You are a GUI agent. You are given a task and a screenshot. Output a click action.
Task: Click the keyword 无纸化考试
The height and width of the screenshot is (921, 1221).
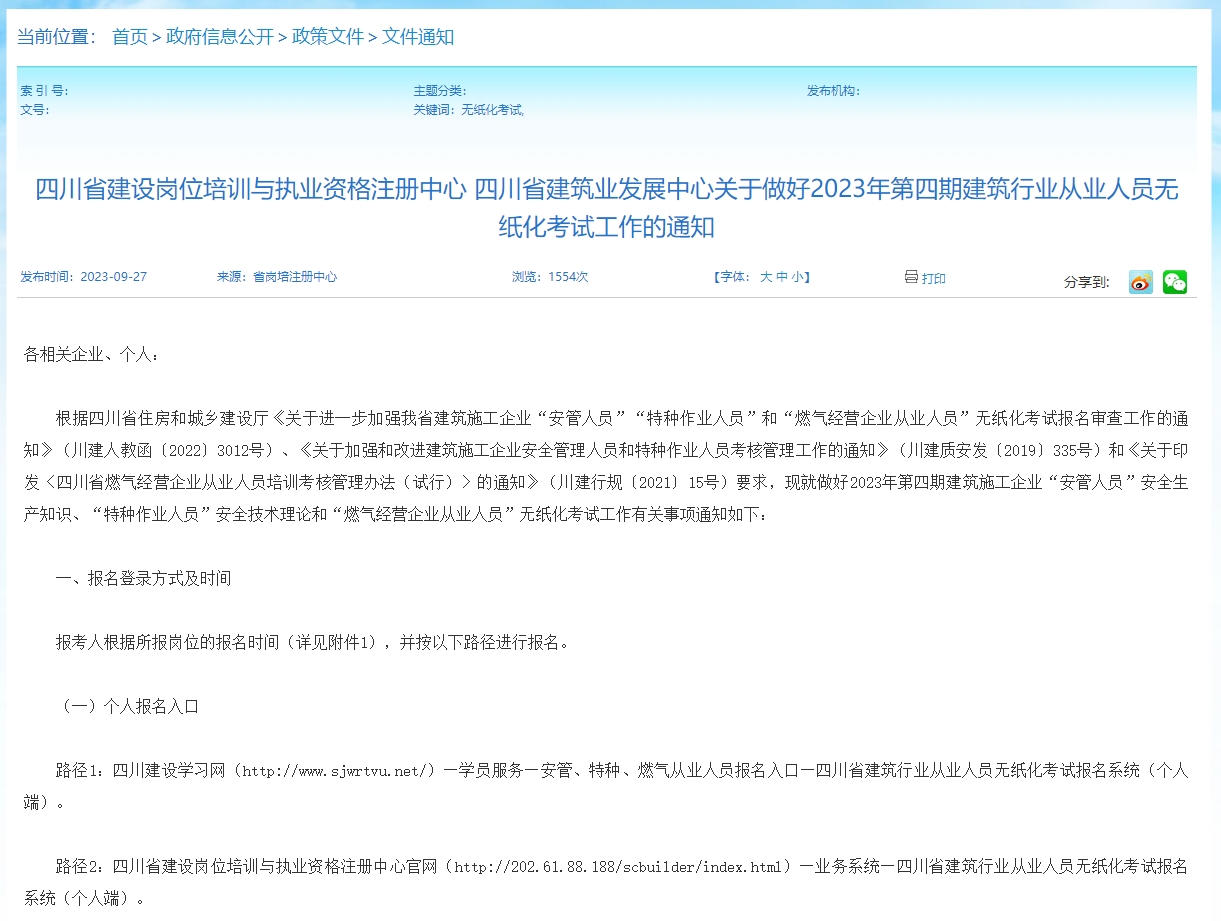point(494,110)
